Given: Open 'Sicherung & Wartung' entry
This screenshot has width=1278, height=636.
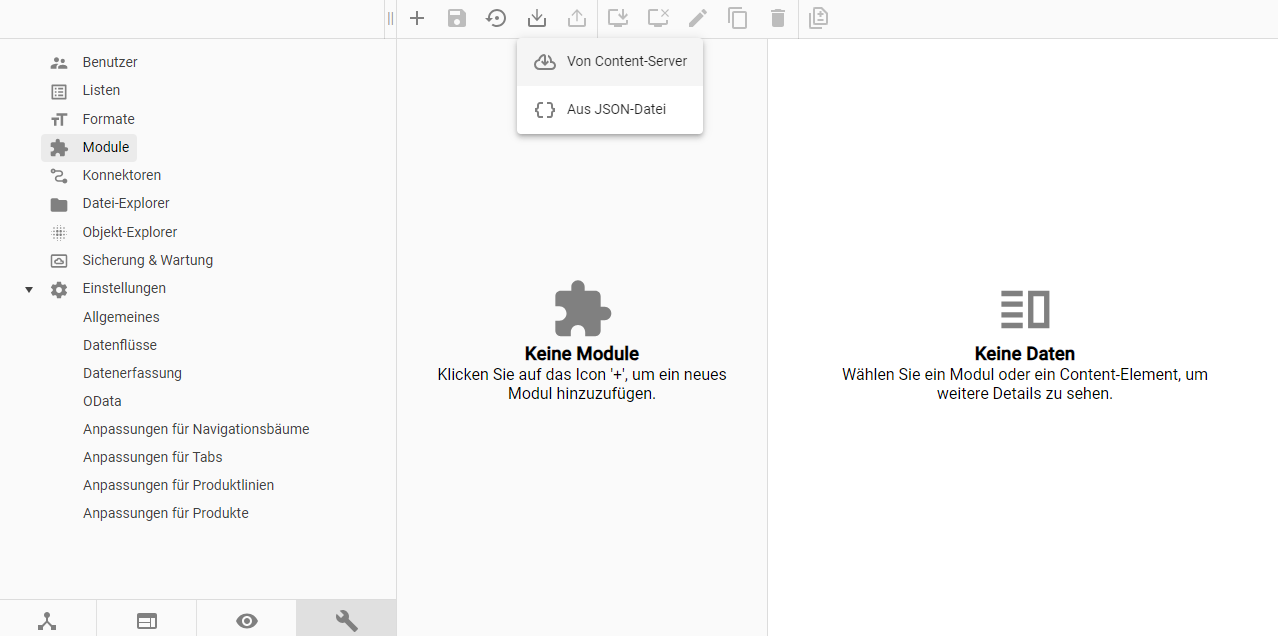Looking at the screenshot, I should (x=147, y=260).
